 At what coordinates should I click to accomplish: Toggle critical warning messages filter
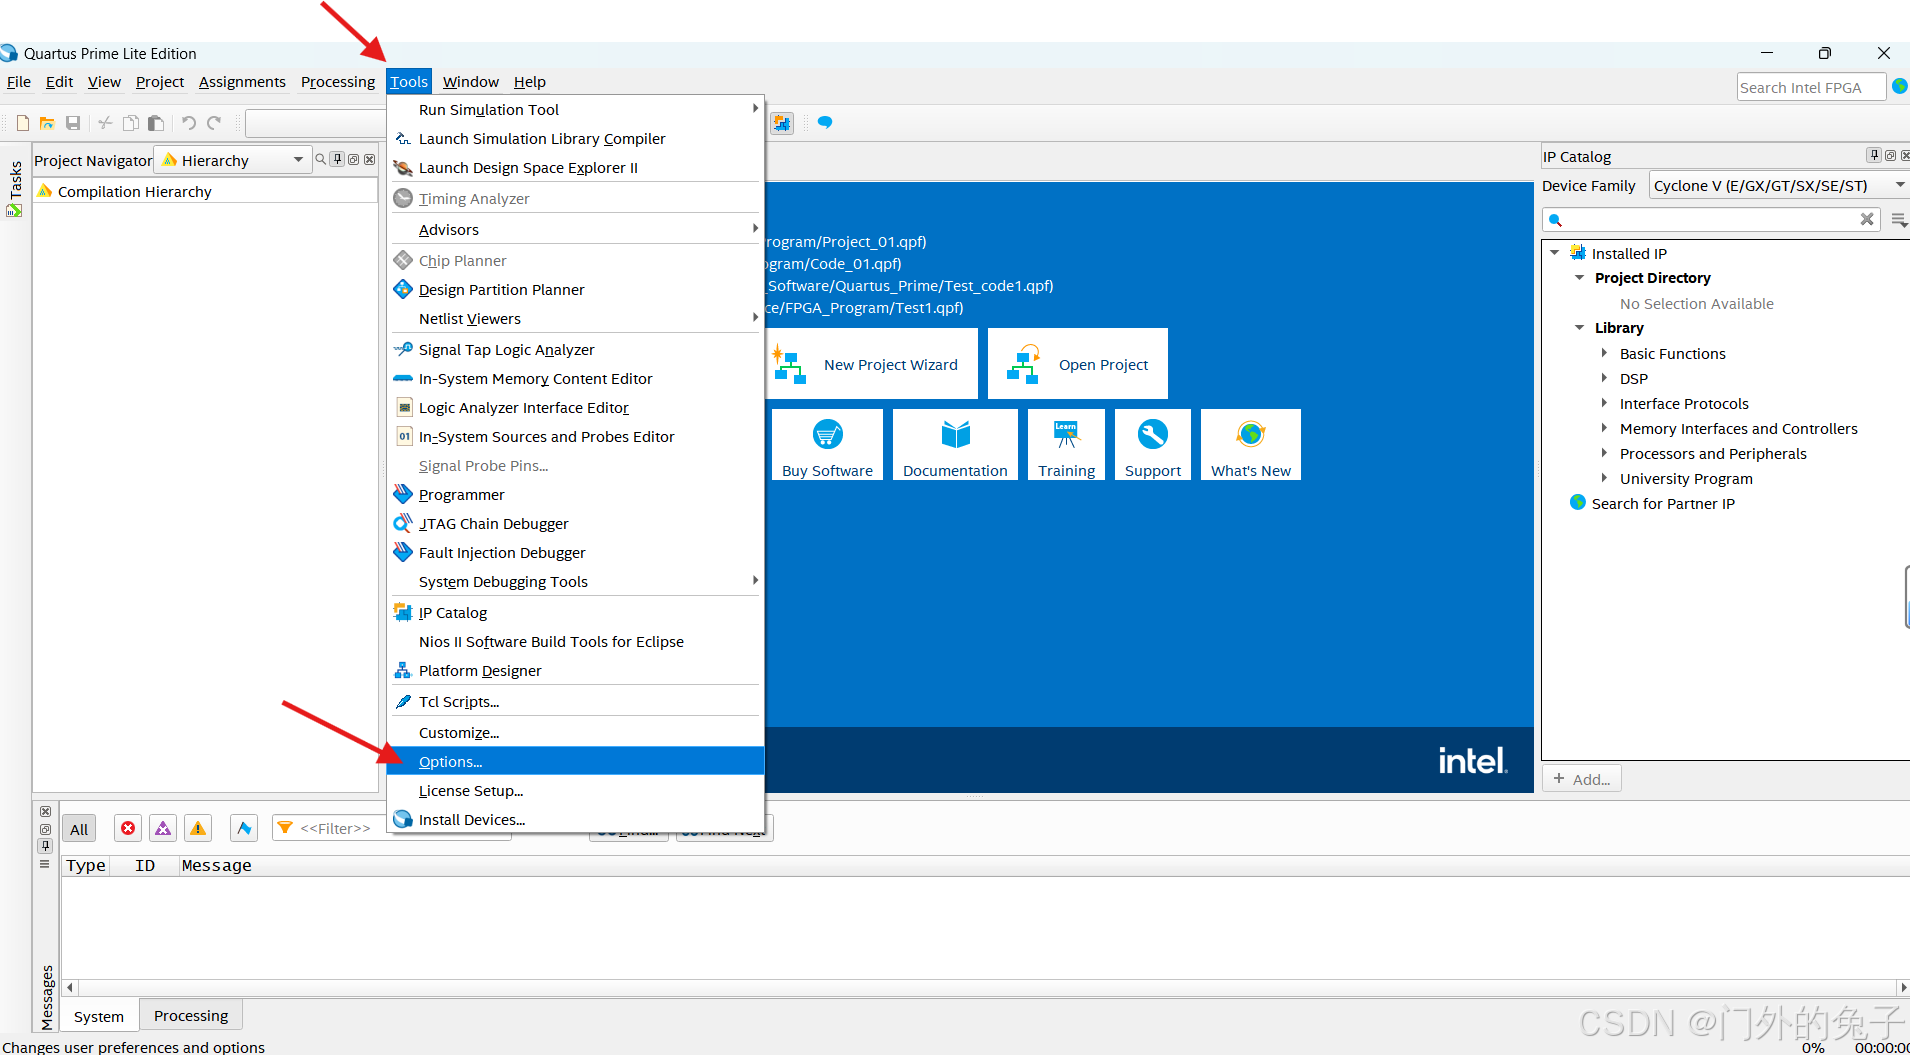click(163, 829)
